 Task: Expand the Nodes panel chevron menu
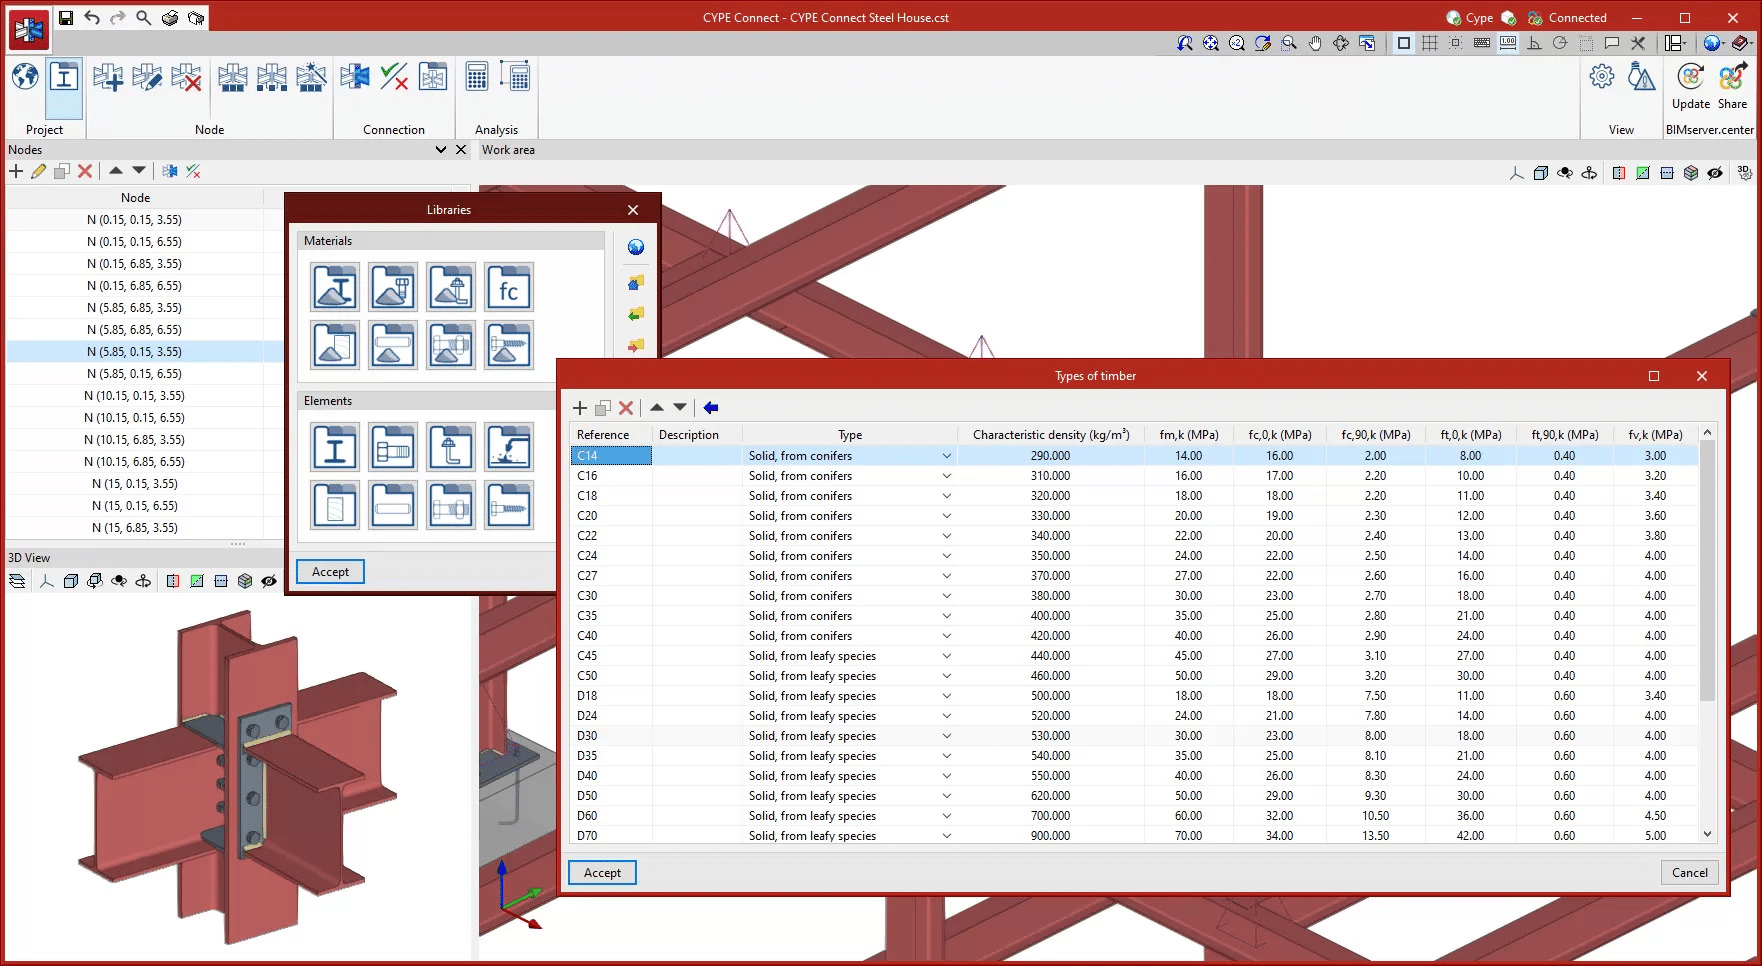coord(441,150)
